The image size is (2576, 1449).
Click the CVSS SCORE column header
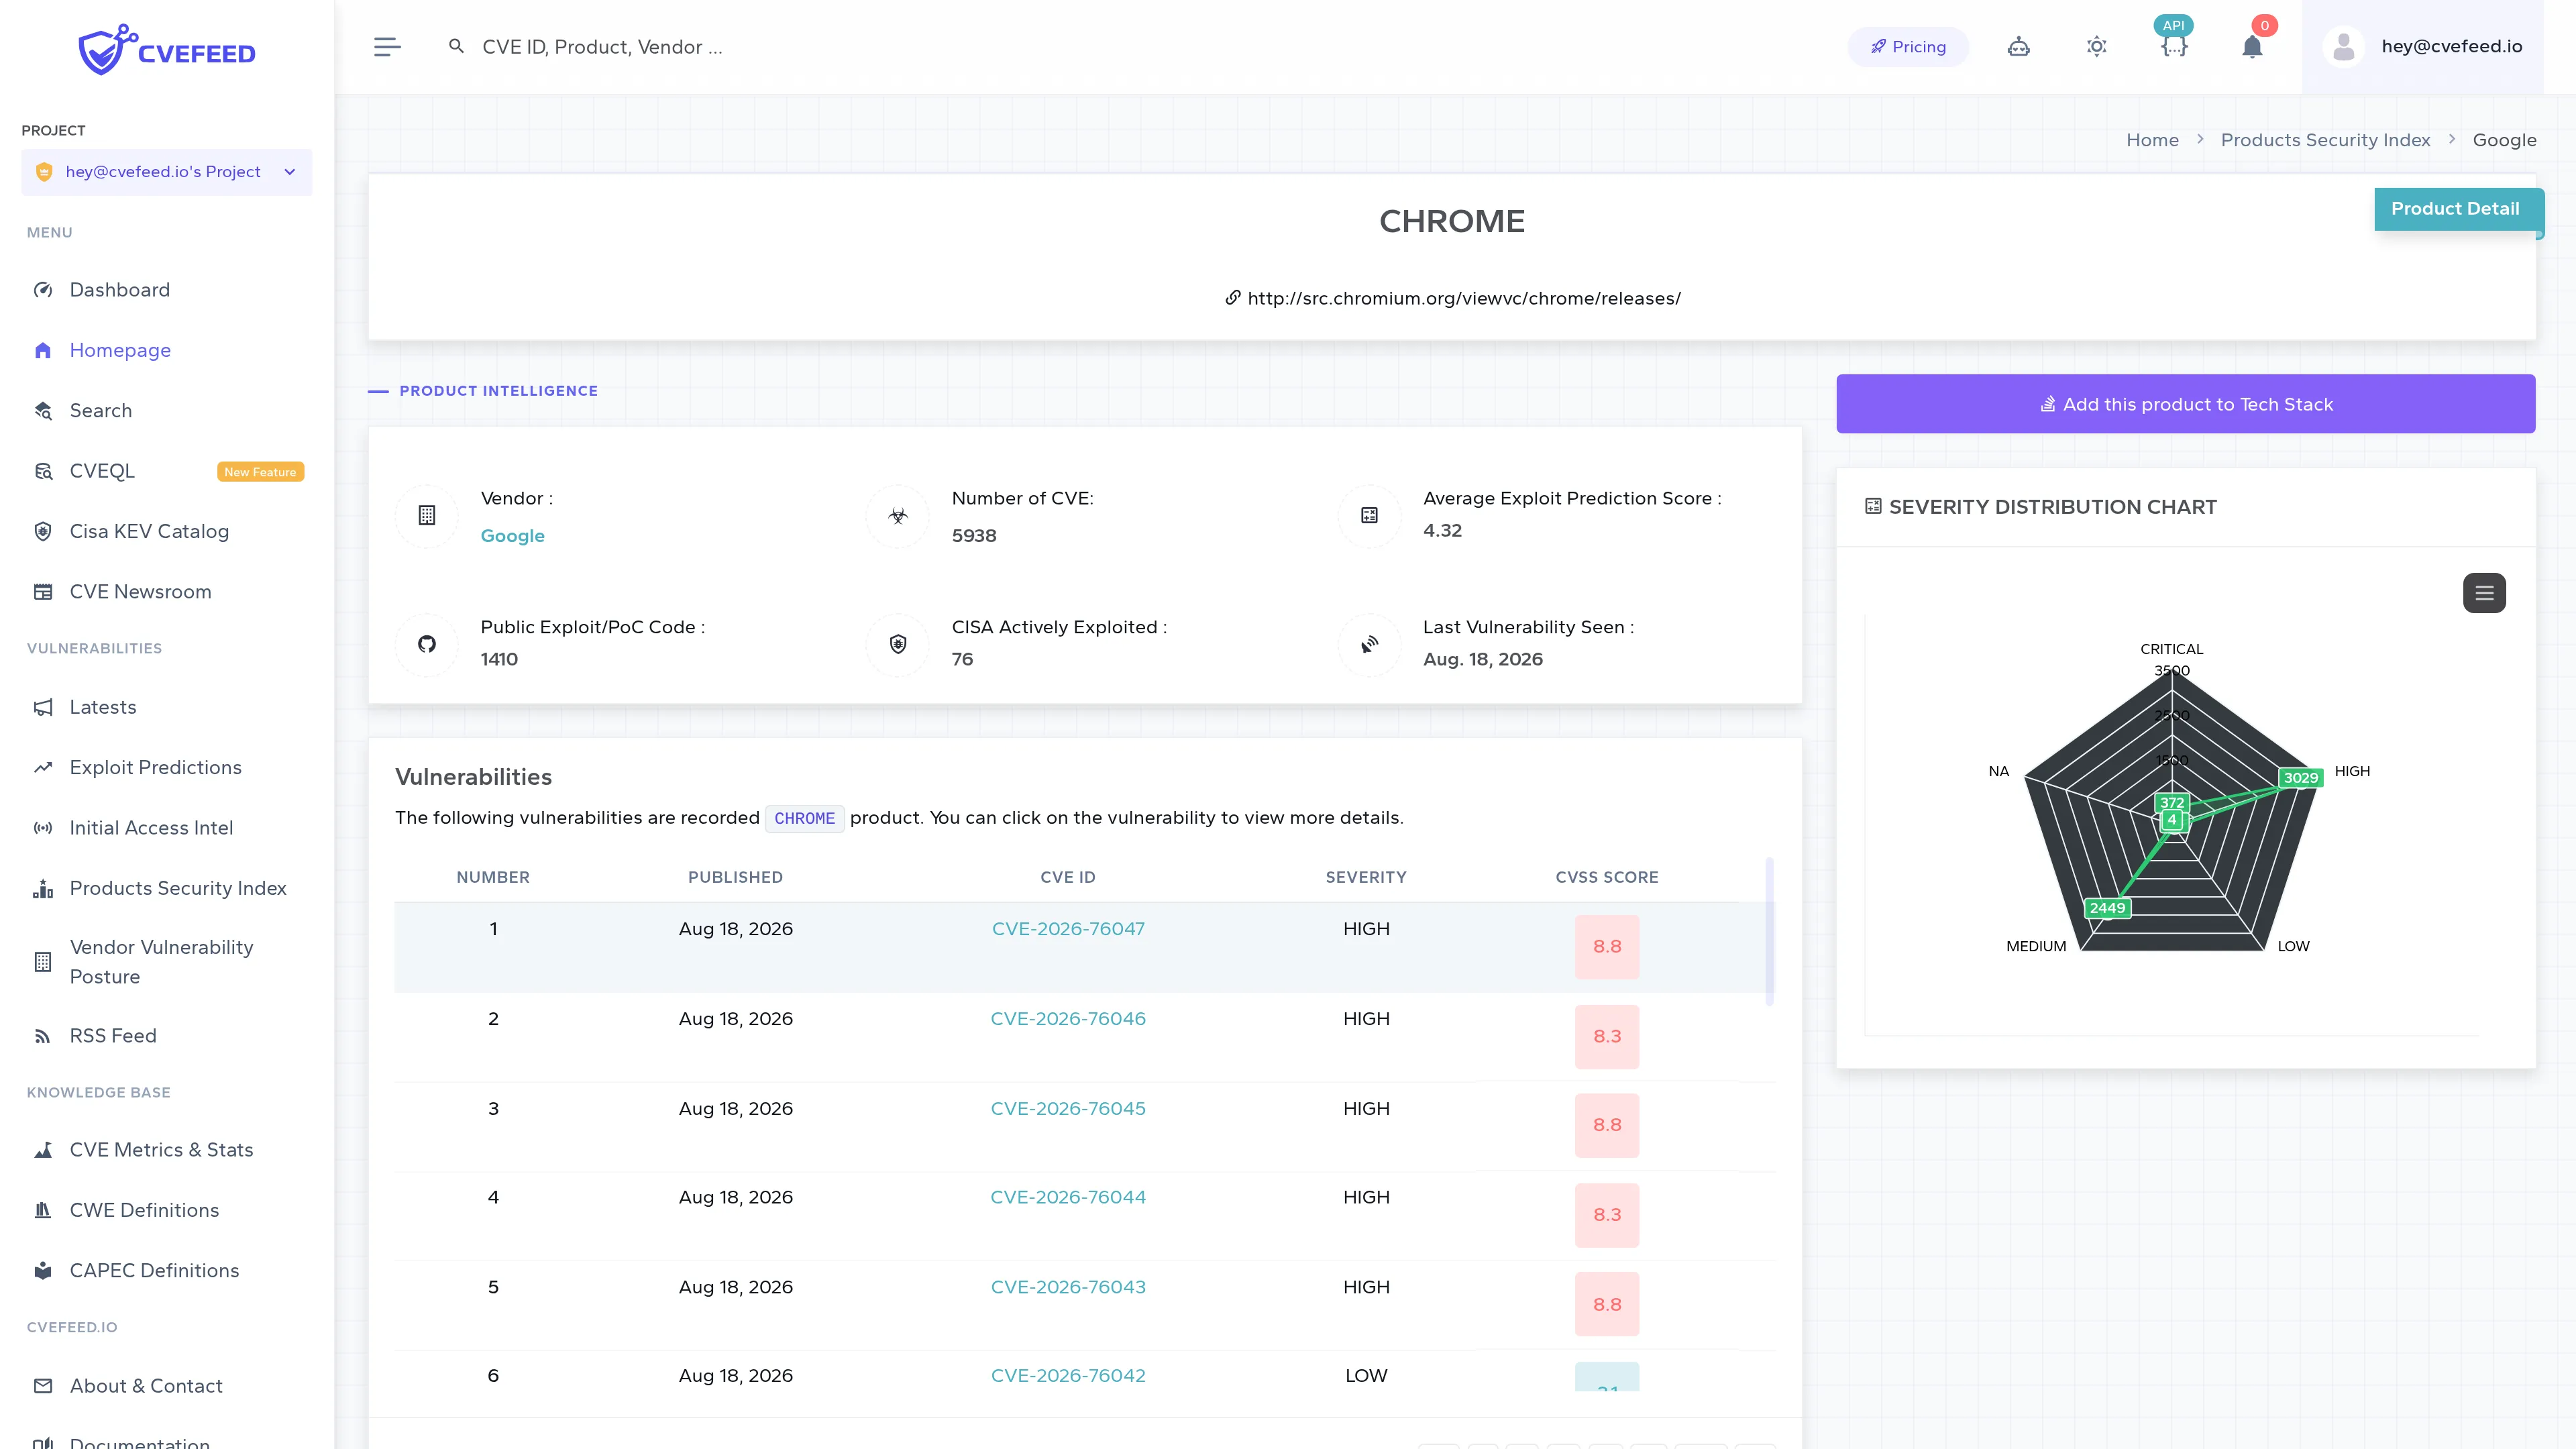pyautogui.click(x=1606, y=877)
